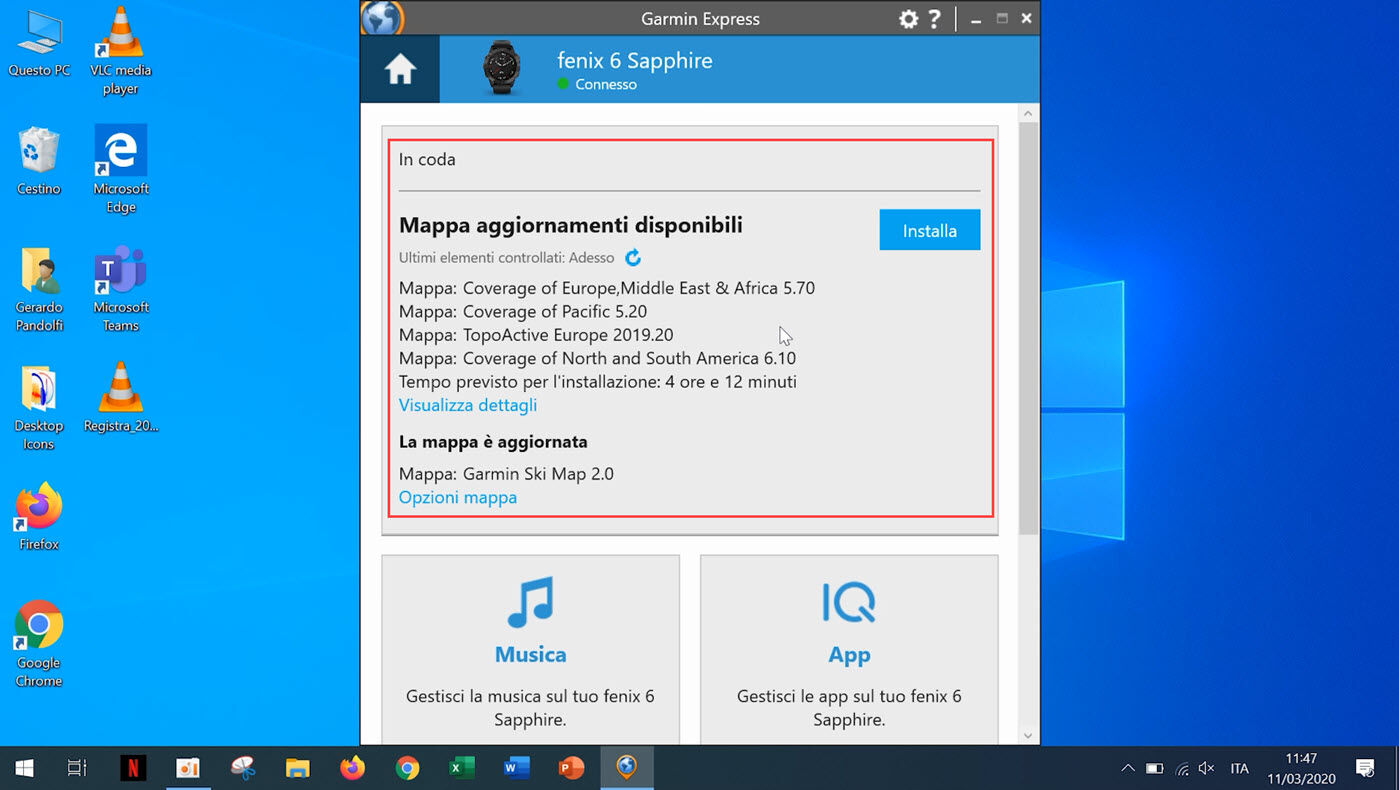Refresh the update check with circular arrow

click(633, 258)
